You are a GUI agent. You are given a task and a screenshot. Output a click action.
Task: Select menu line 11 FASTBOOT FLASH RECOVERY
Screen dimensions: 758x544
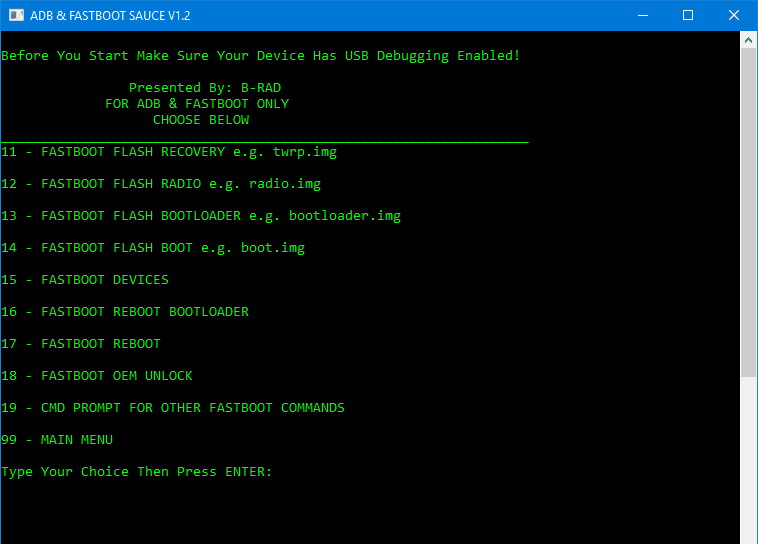(169, 152)
